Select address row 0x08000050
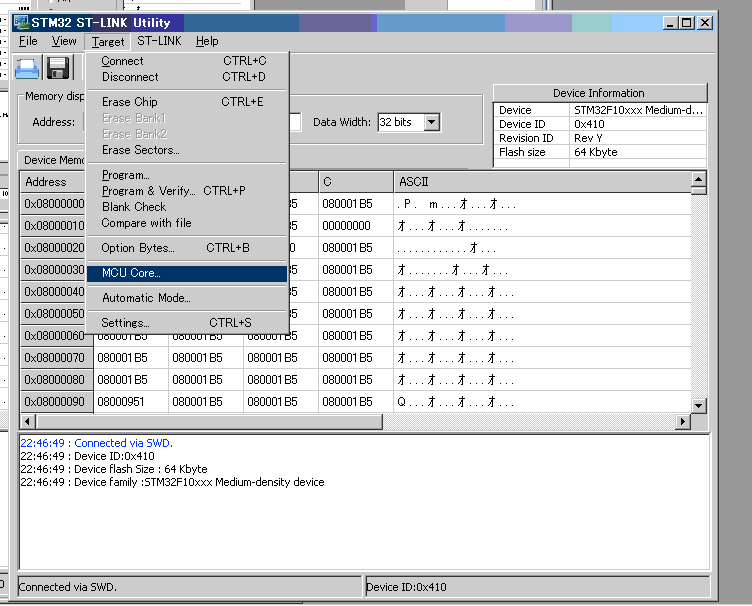This screenshot has width=752, height=606. coord(54,314)
